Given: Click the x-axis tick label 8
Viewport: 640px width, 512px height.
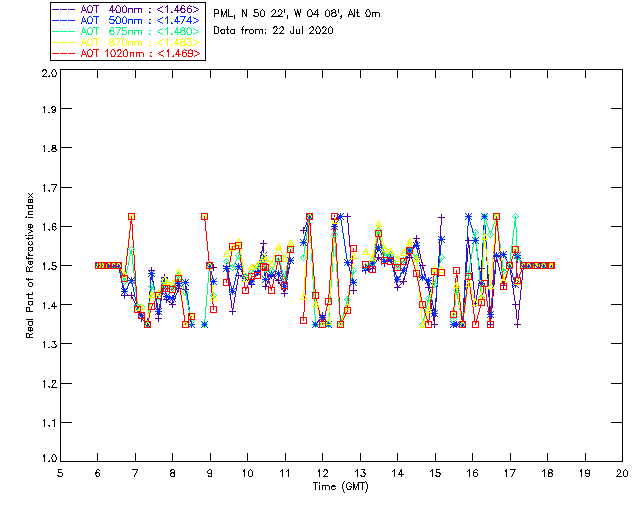Looking at the screenshot, I should 173,473.
